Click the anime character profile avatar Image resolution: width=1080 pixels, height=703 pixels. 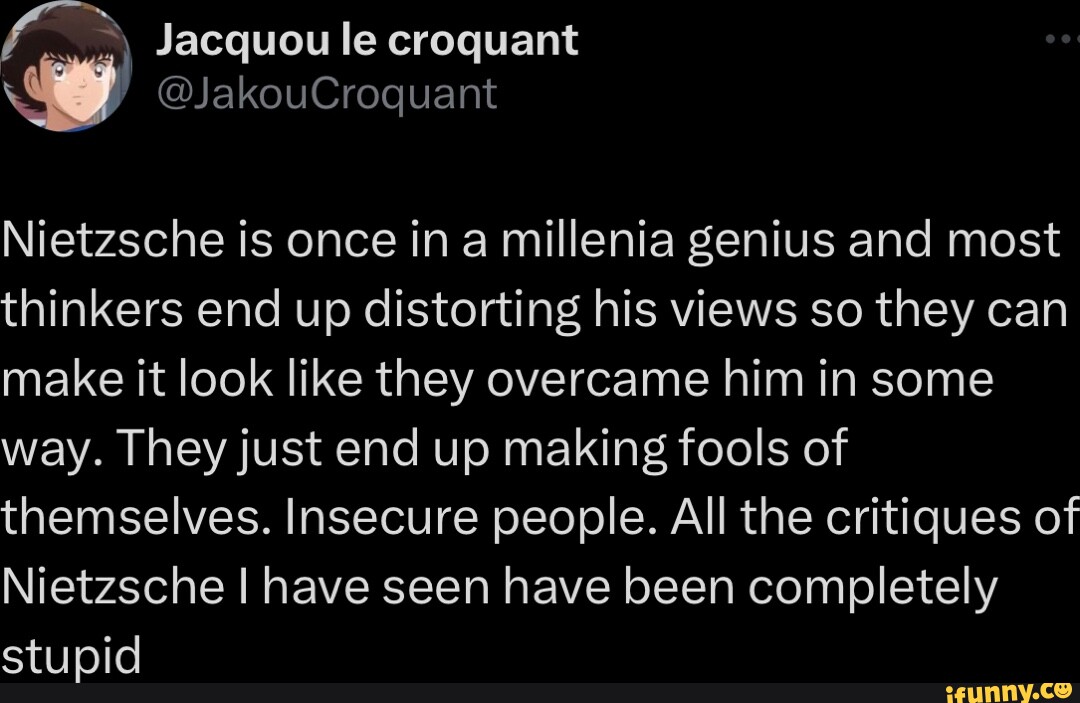[67, 68]
